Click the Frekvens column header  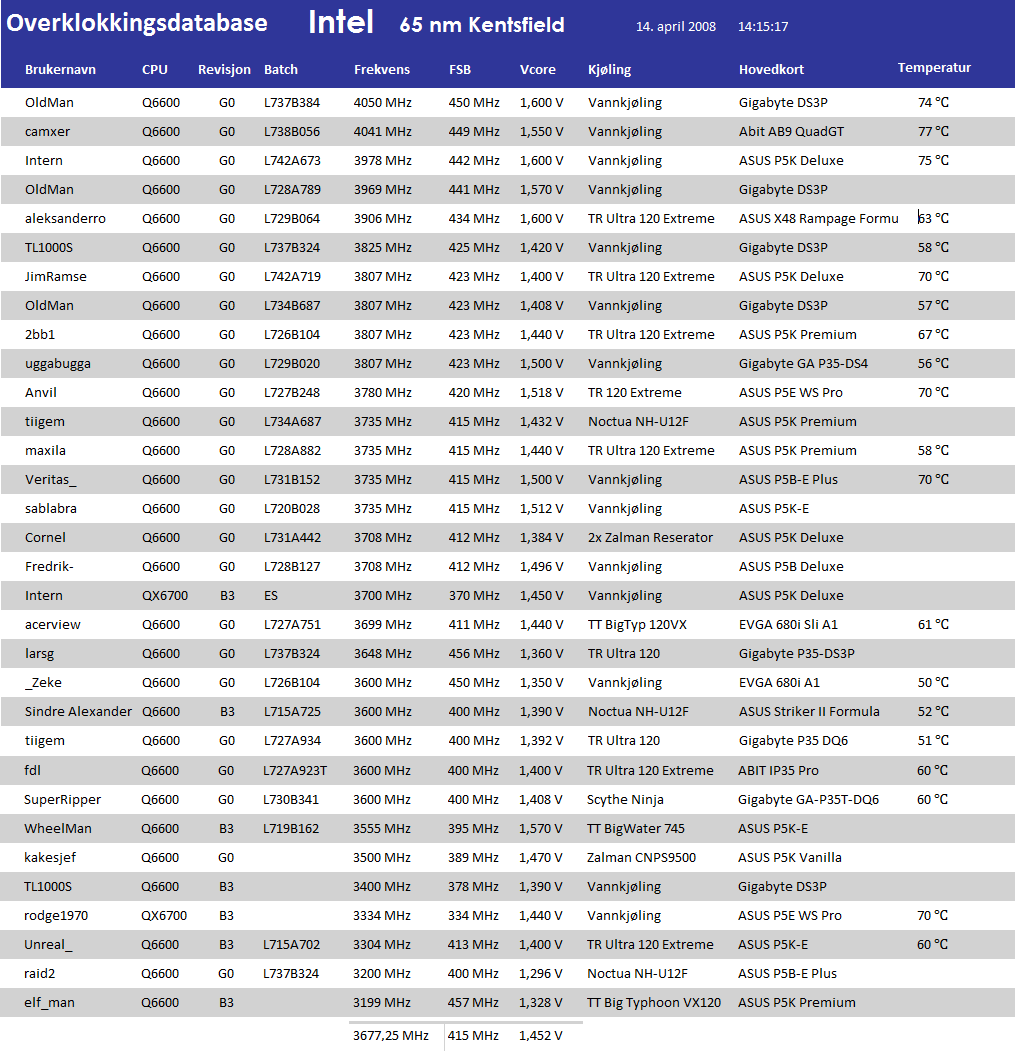(x=382, y=69)
